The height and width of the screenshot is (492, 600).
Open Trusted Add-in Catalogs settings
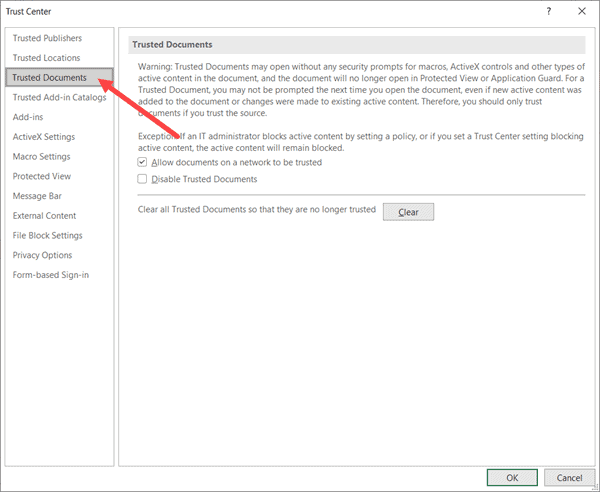pos(59,98)
